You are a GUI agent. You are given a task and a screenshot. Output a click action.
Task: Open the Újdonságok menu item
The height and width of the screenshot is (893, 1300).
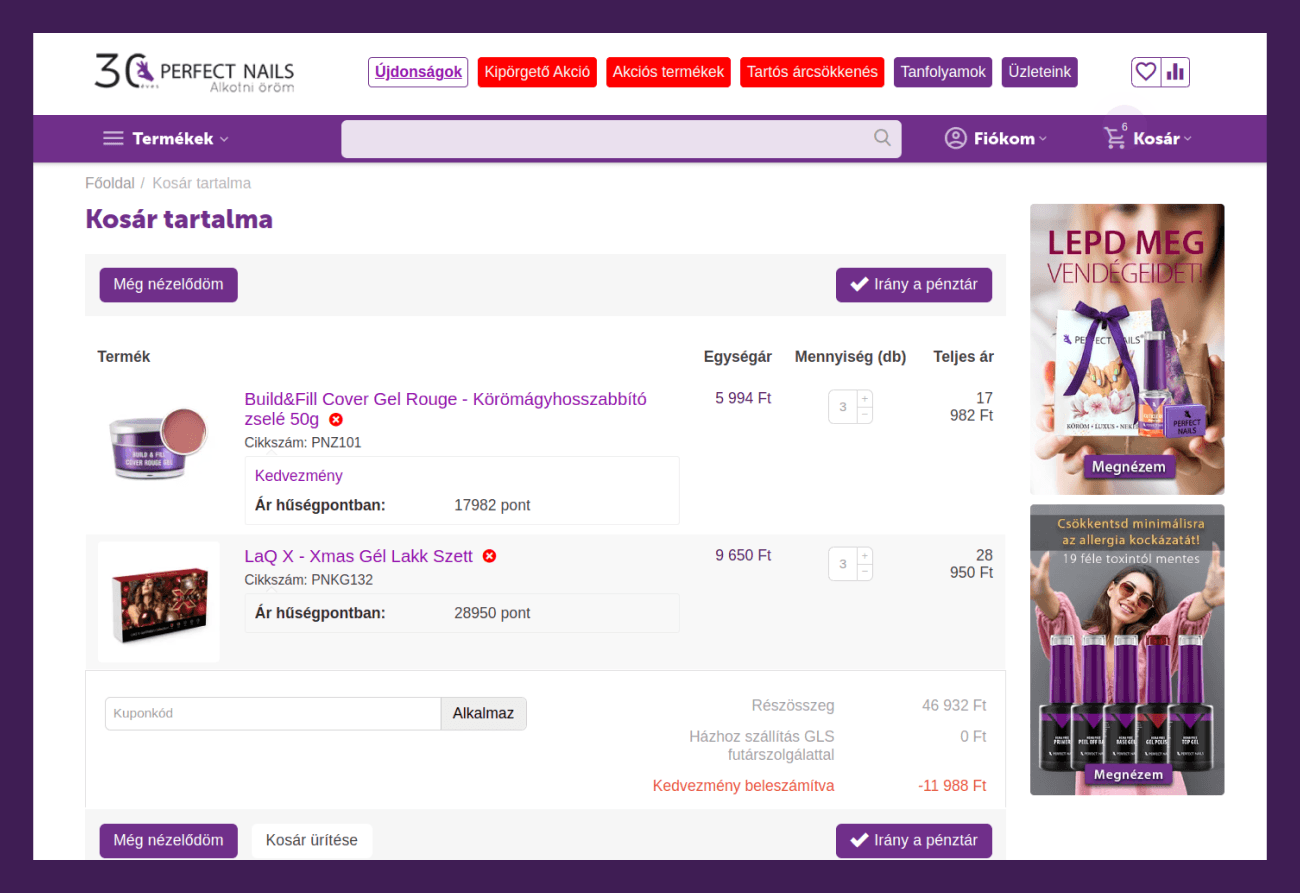pos(418,72)
